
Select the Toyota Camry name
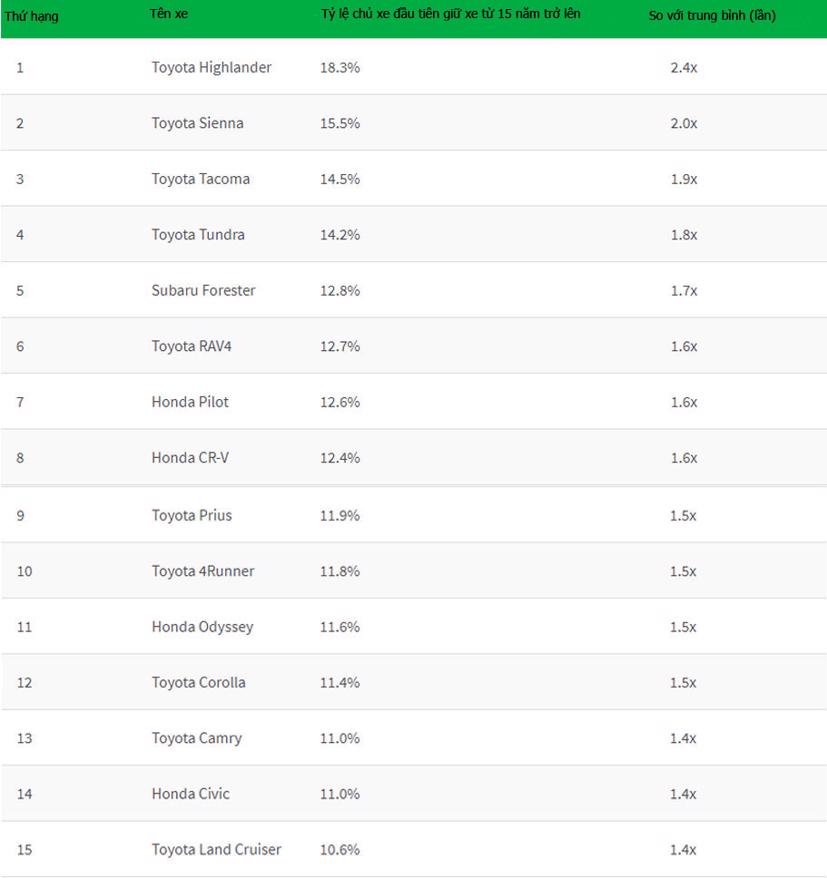pos(196,739)
